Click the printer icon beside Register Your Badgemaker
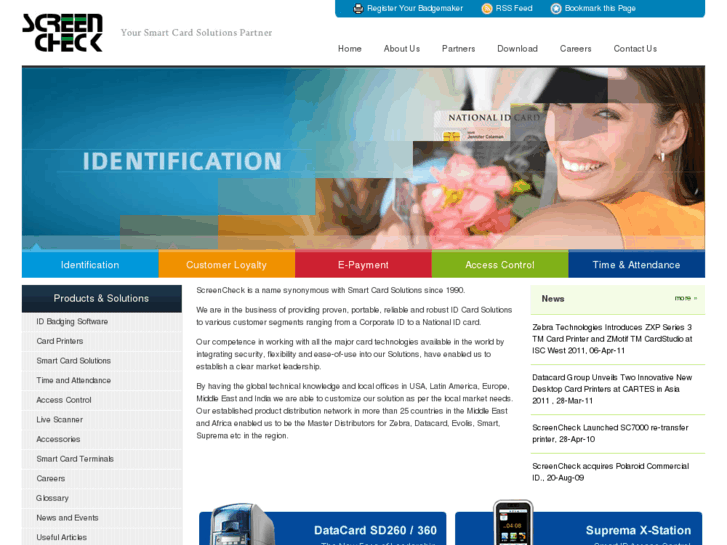727x545 pixels. [358, 8]
